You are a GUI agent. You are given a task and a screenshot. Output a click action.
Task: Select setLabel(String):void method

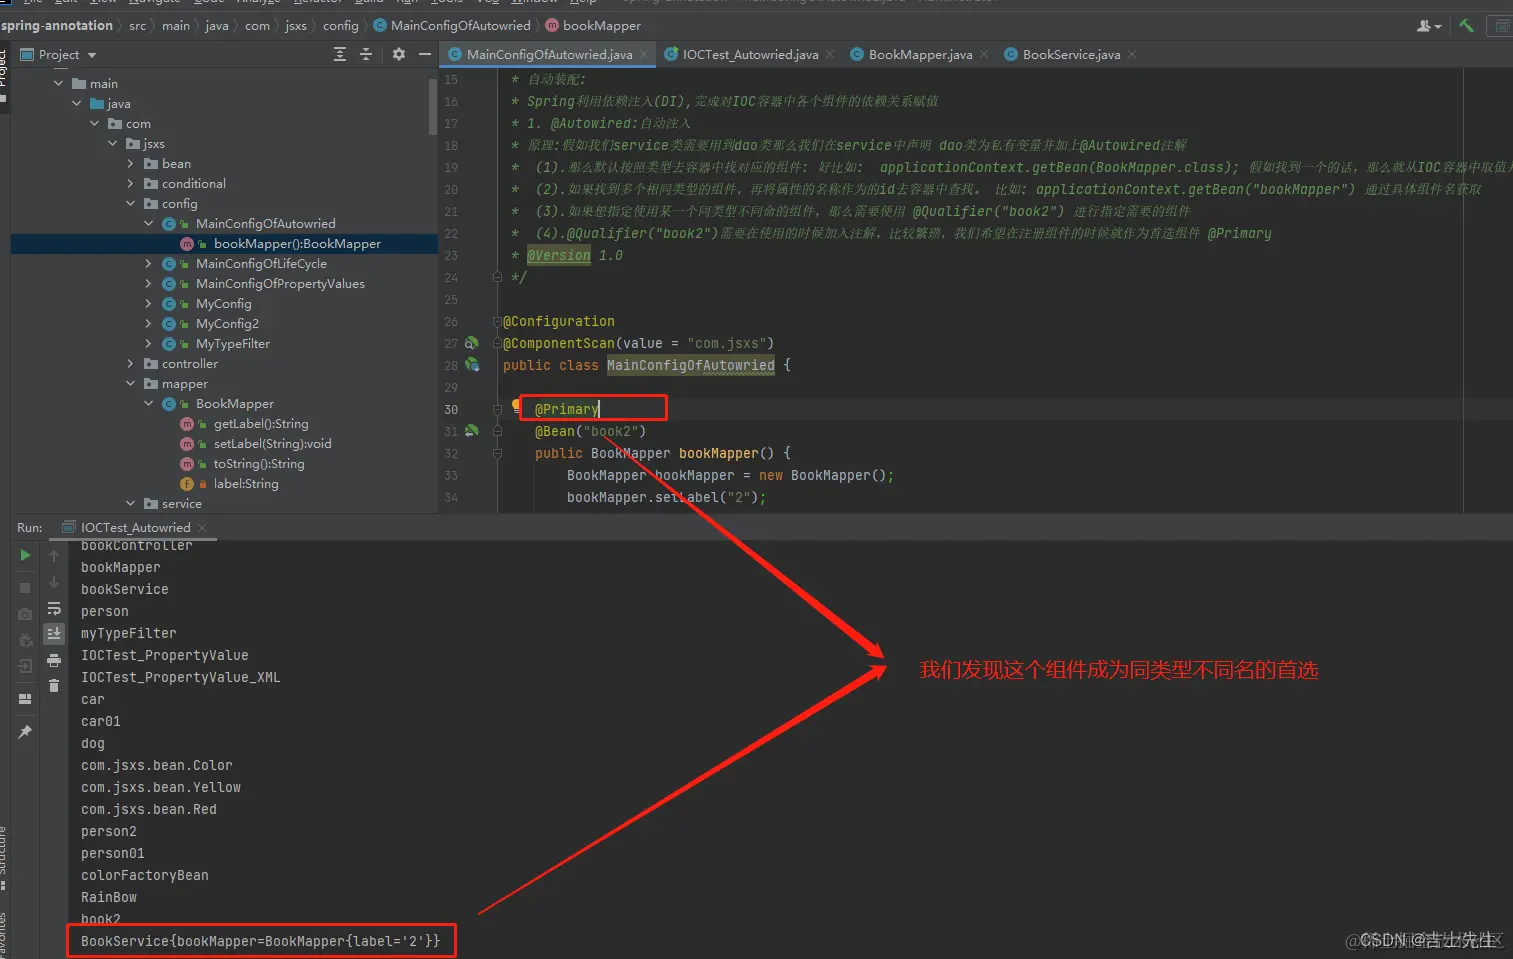272,443
